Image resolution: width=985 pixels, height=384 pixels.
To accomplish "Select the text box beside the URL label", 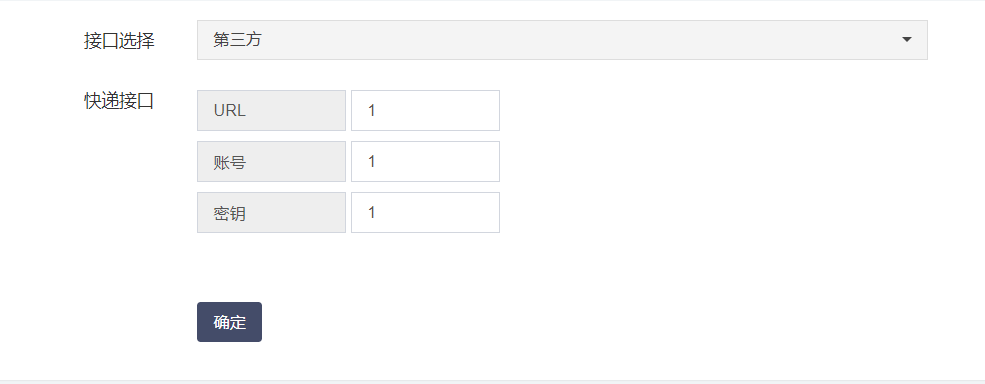I will (x=425, y=111).
